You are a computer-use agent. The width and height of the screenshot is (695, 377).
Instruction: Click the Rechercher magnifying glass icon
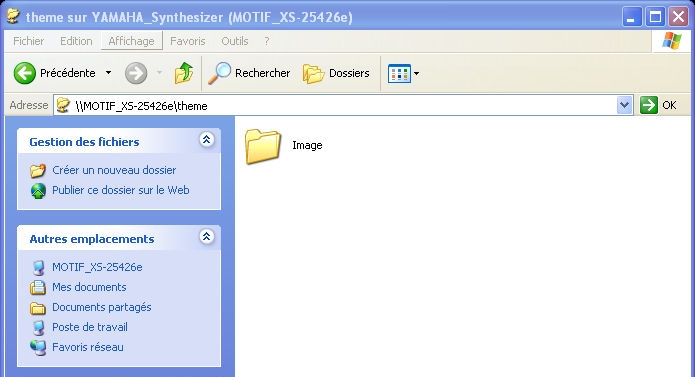219,73
